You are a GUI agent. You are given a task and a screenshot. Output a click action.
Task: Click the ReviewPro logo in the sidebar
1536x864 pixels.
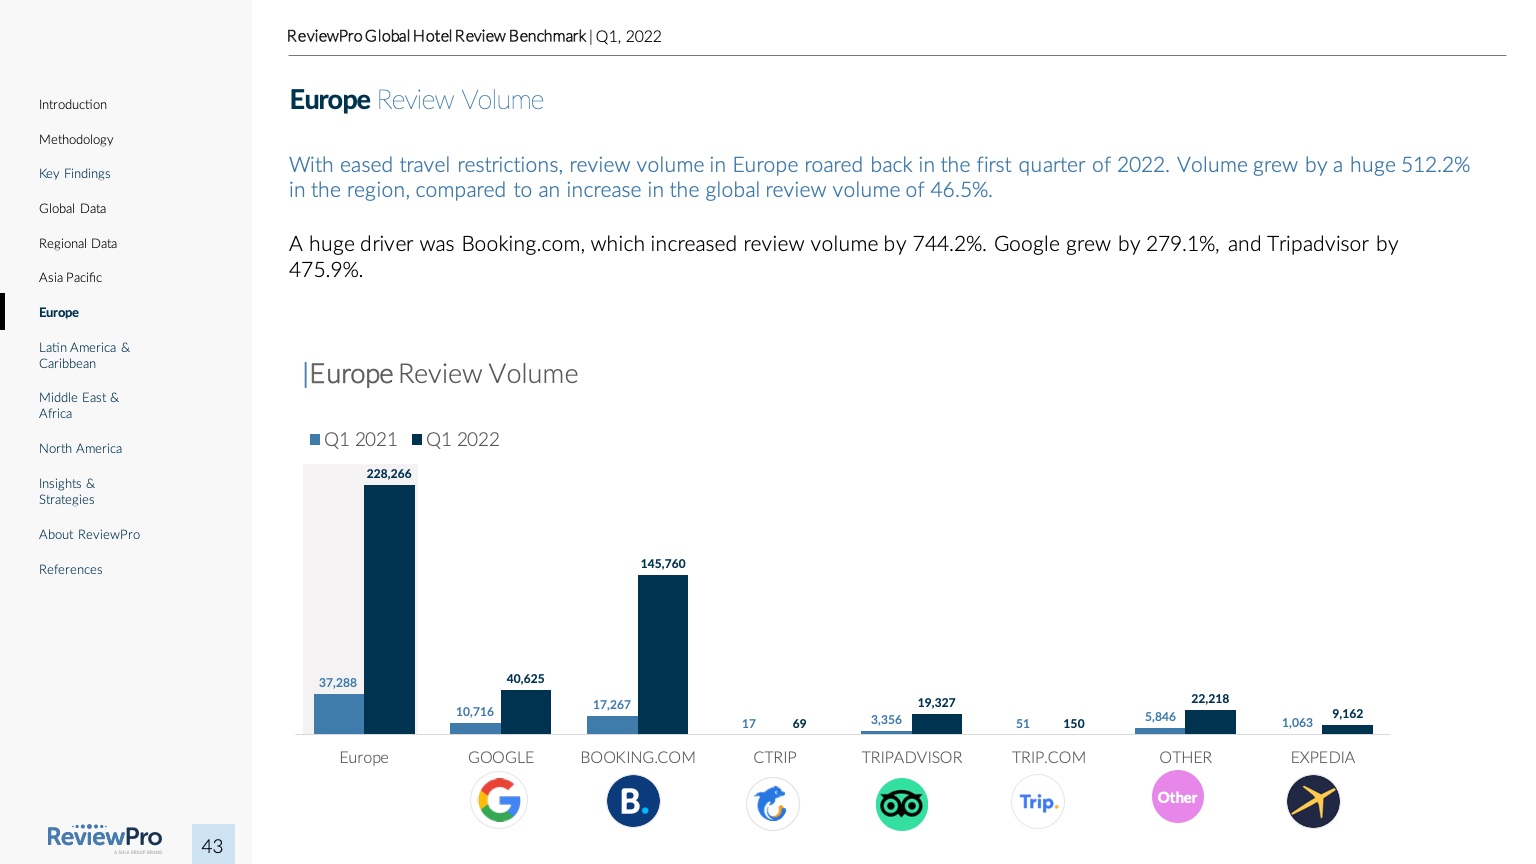pos(104,838)
